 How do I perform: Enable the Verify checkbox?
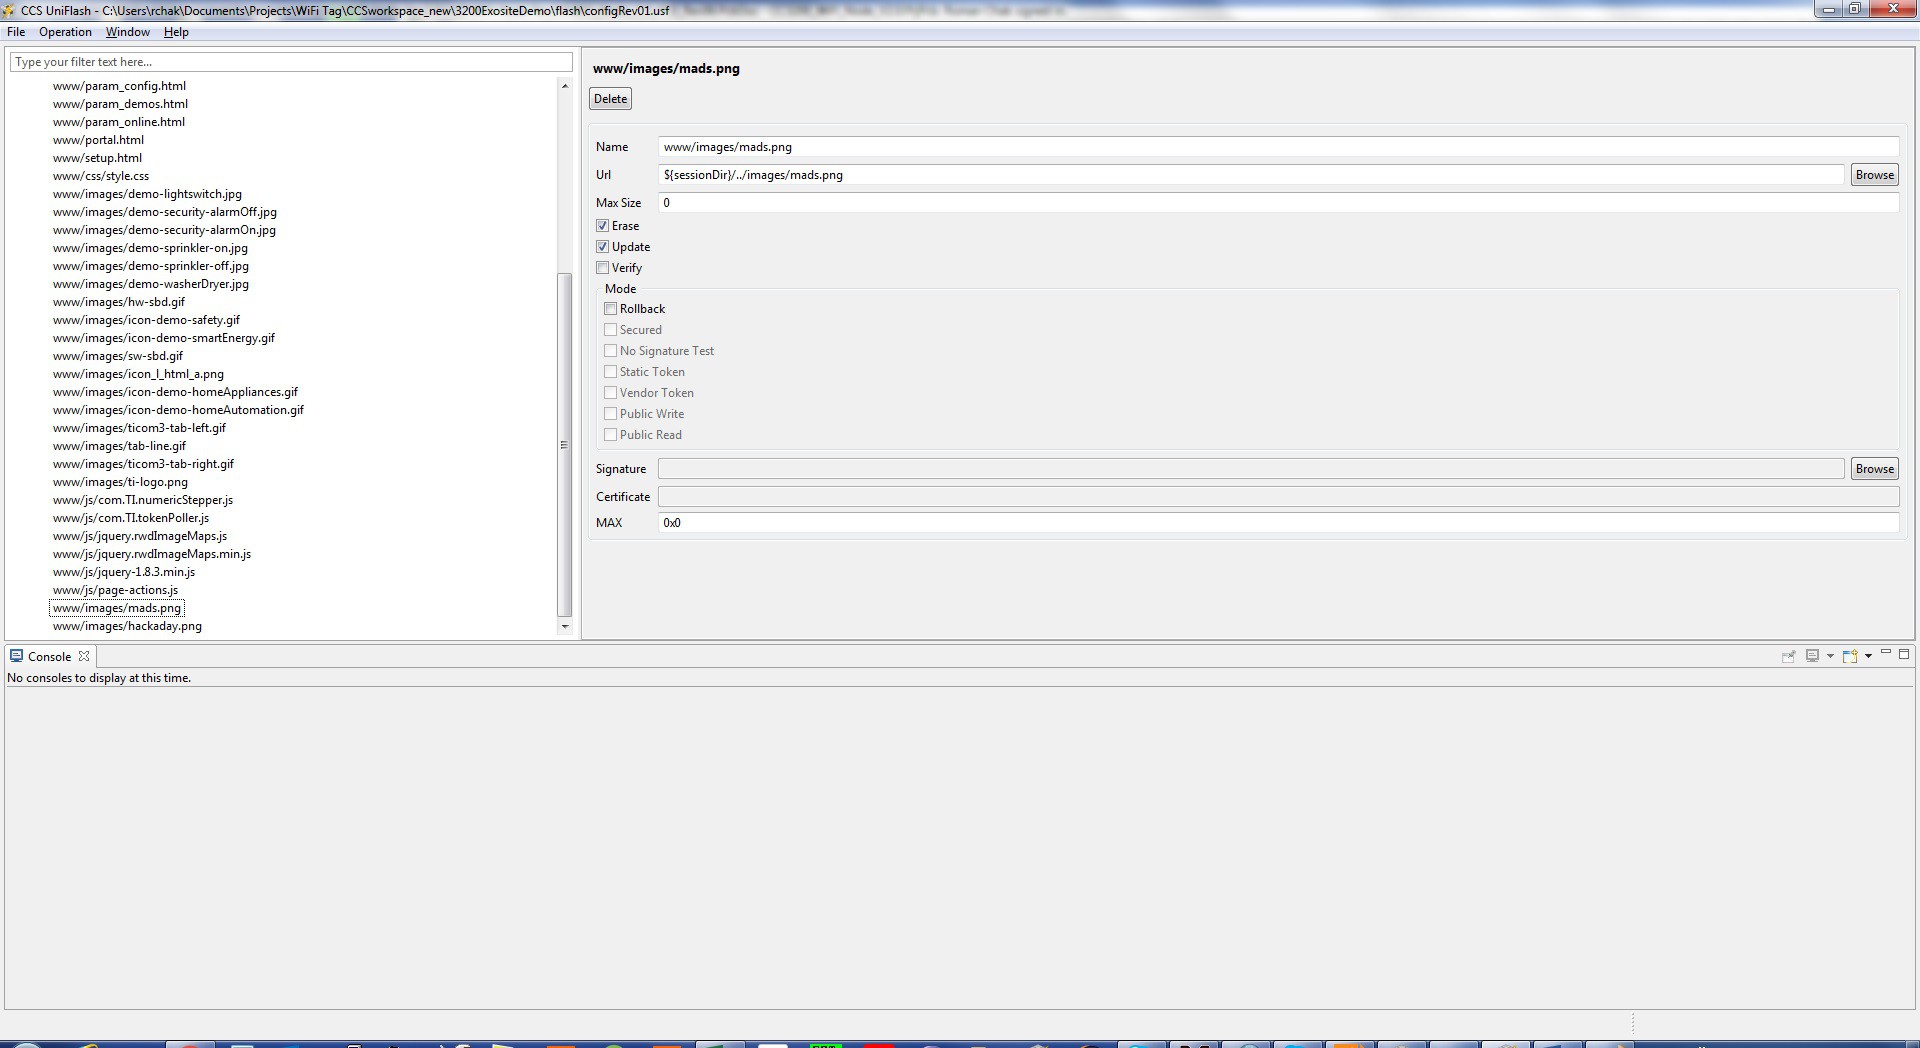(x=602, y=268)
